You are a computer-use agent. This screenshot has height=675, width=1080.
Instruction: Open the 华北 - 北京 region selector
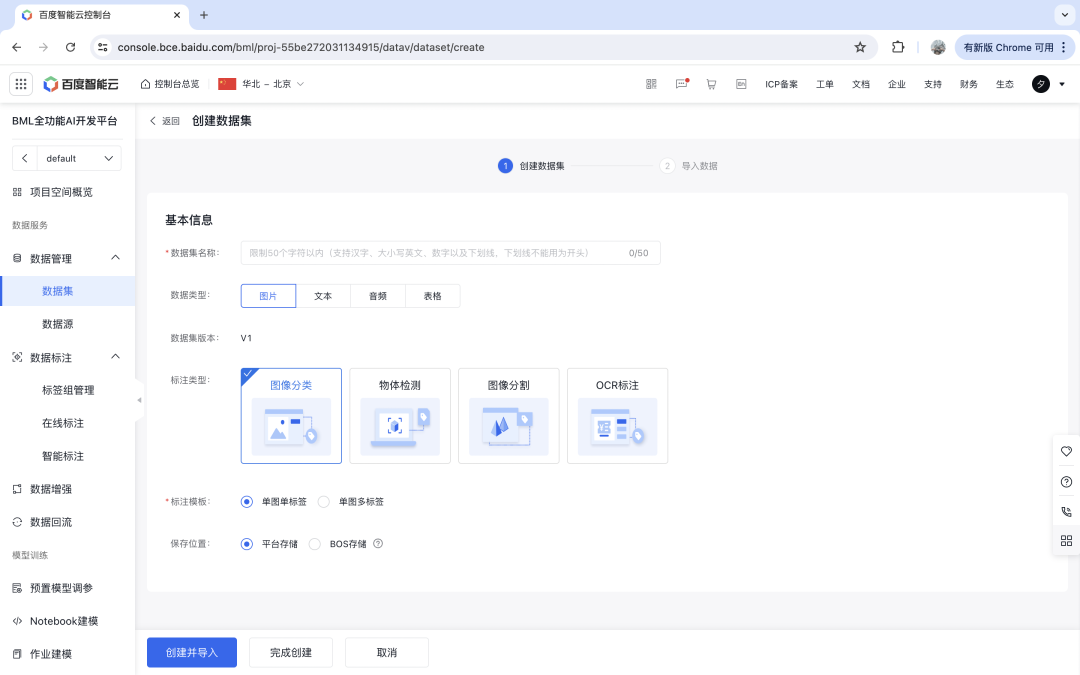pos(262,84)
